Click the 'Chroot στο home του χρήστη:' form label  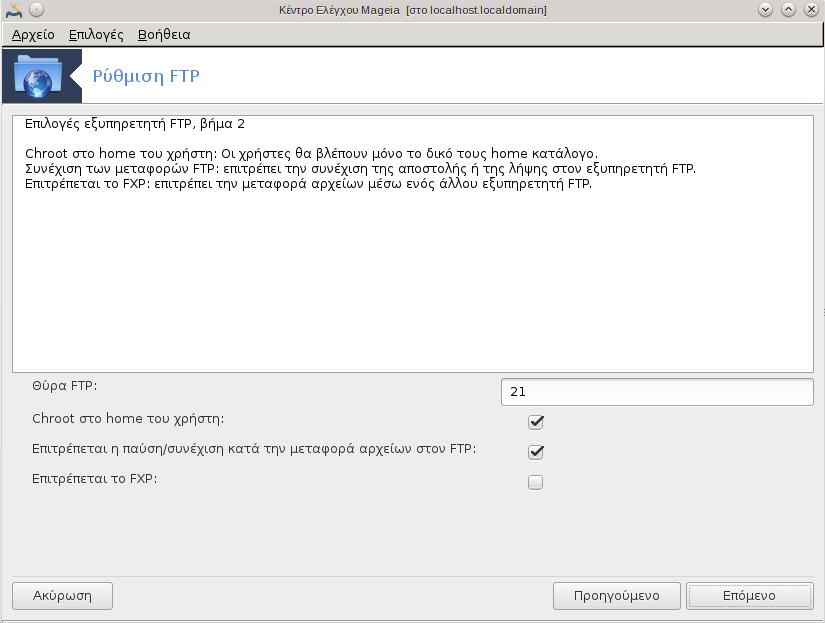pos(128,419)
